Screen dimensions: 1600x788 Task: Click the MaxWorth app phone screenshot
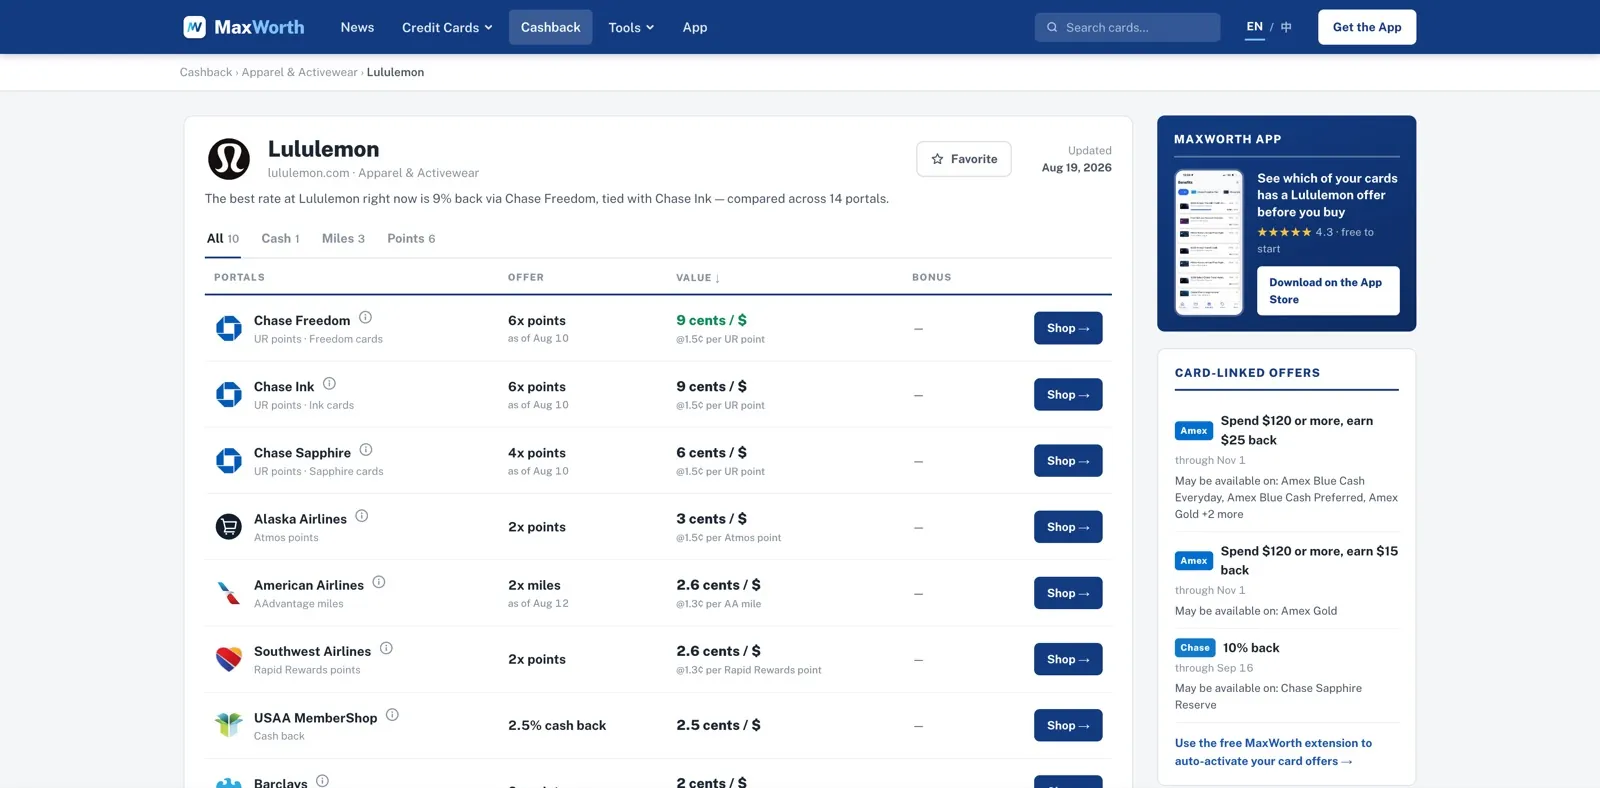[1209, 242]
